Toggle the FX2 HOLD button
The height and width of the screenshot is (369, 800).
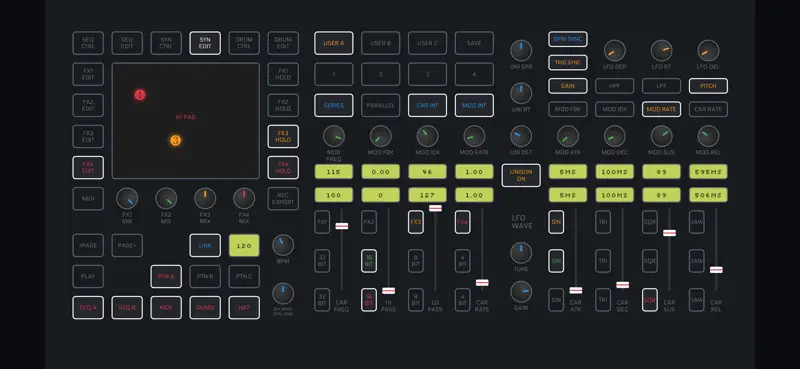pos(283,105)
